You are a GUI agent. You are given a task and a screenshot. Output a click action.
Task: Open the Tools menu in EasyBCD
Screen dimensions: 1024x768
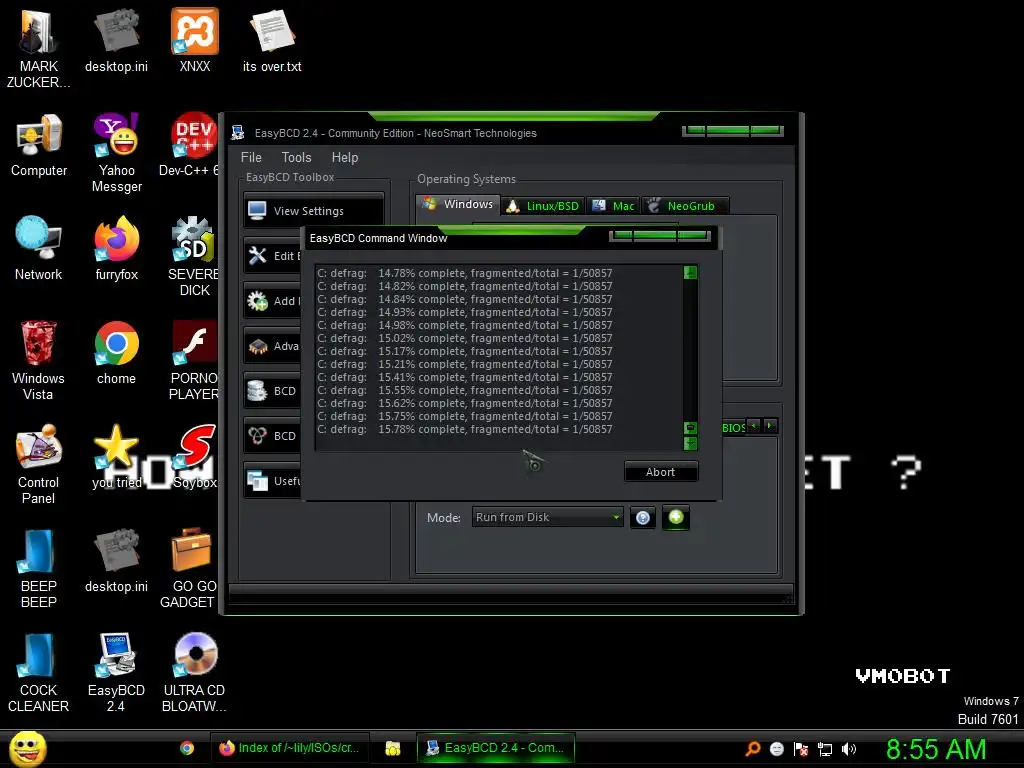point(296,157)
